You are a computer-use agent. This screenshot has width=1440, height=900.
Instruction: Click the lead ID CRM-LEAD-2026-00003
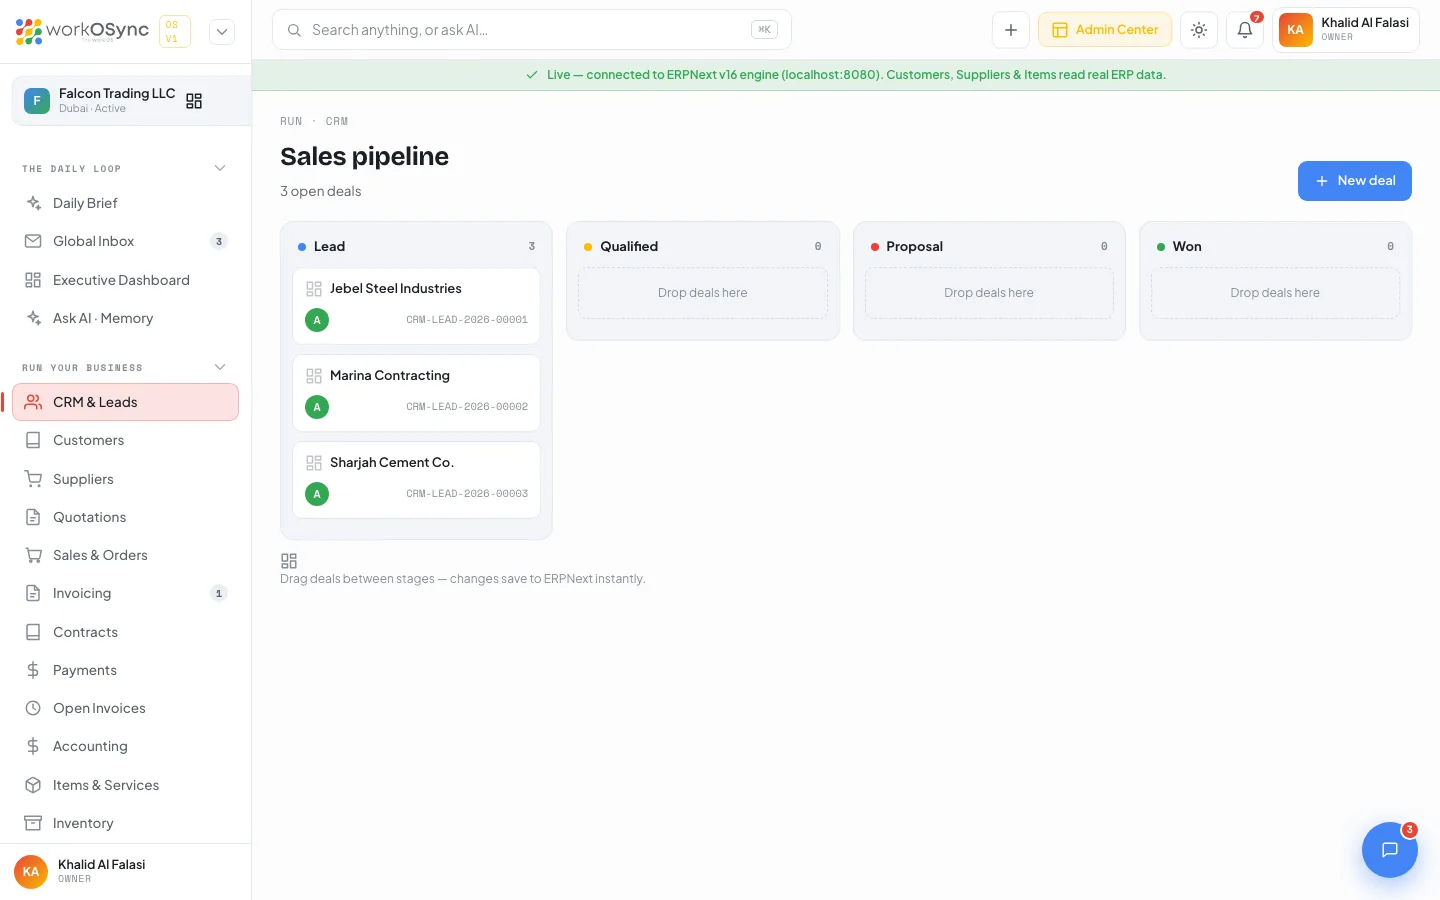pyautogui.click(x=467, y=494)
